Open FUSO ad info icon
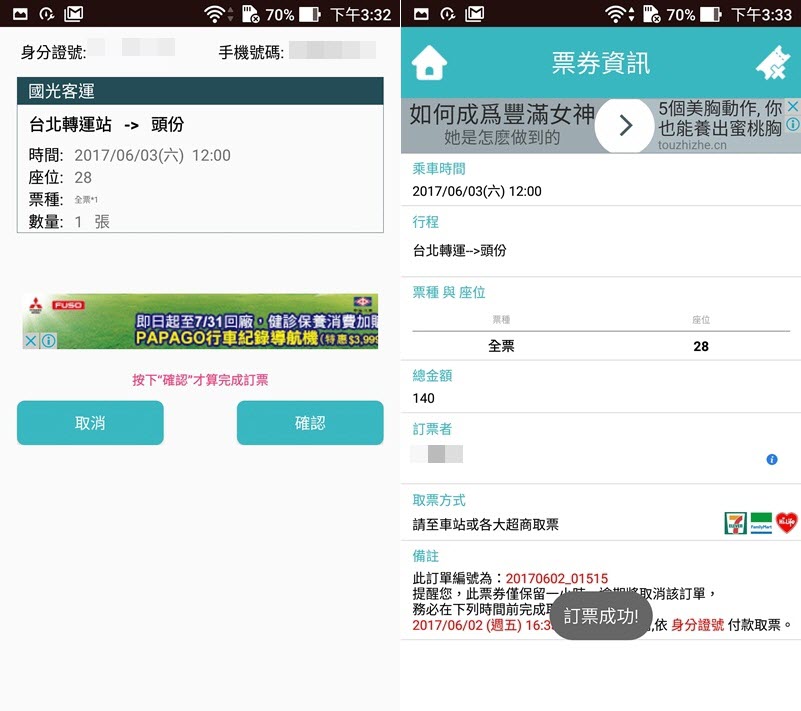Viewport: 801px width, 711px height. tap(49, 341)
